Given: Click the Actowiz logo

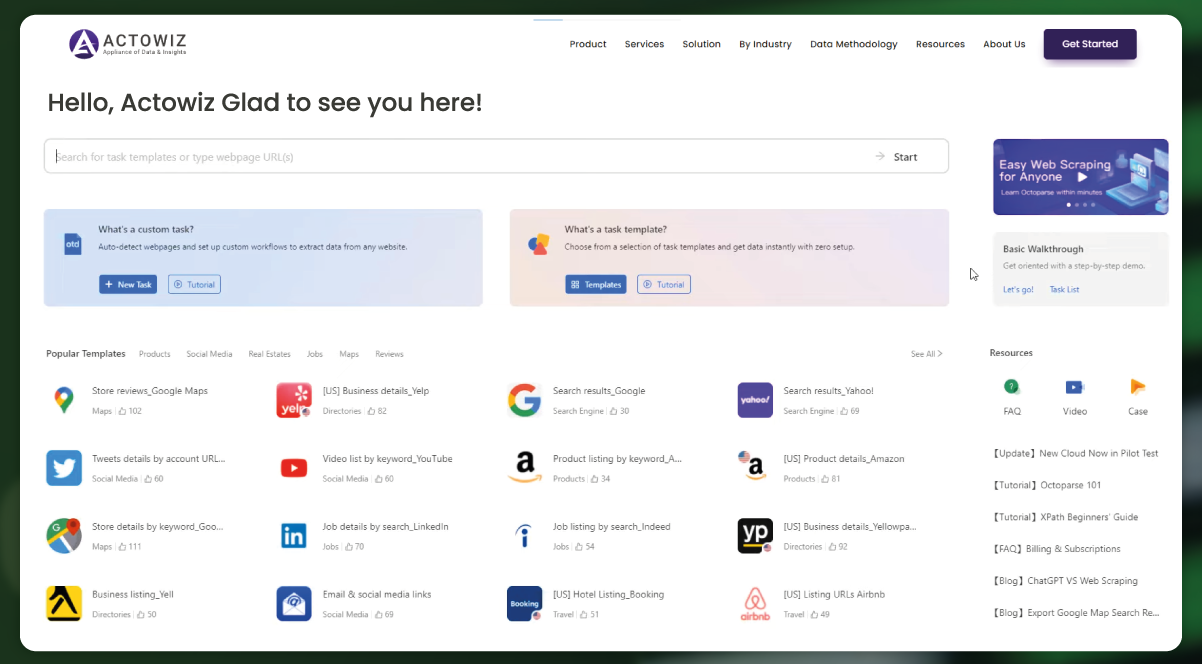Looking at the screenshot, I should (x=127, y=44).
